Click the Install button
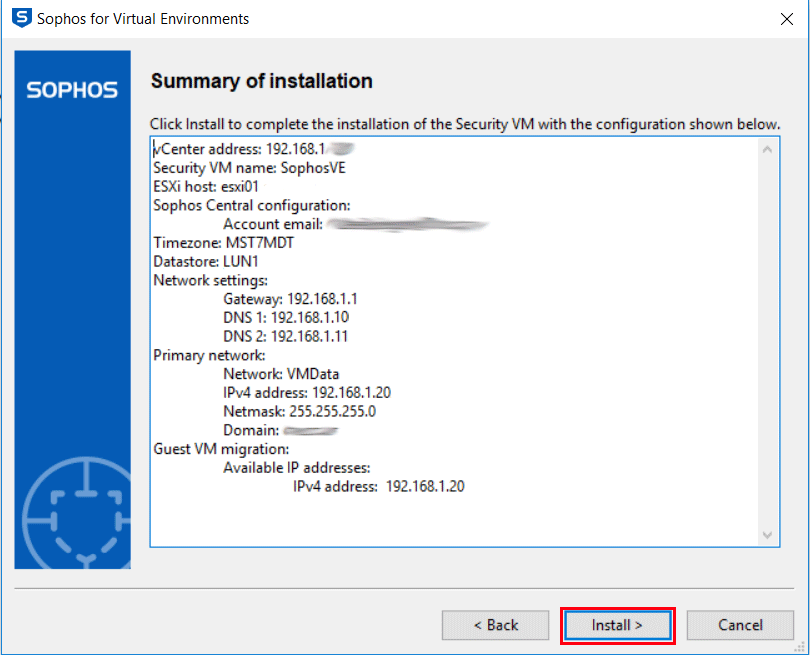The height and width of the screenshot is (655, 810). (618, 626)
